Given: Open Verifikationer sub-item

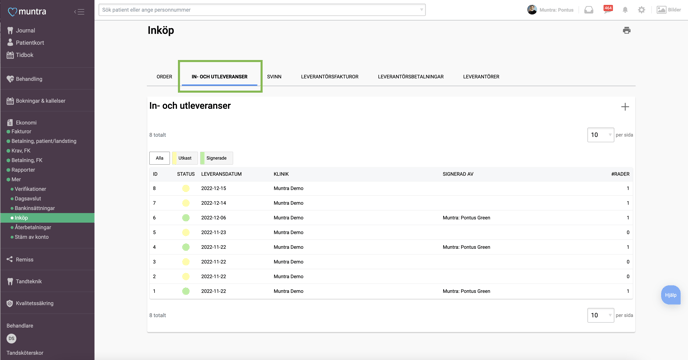Looking at the screenshot, I should tap(30, 189).
